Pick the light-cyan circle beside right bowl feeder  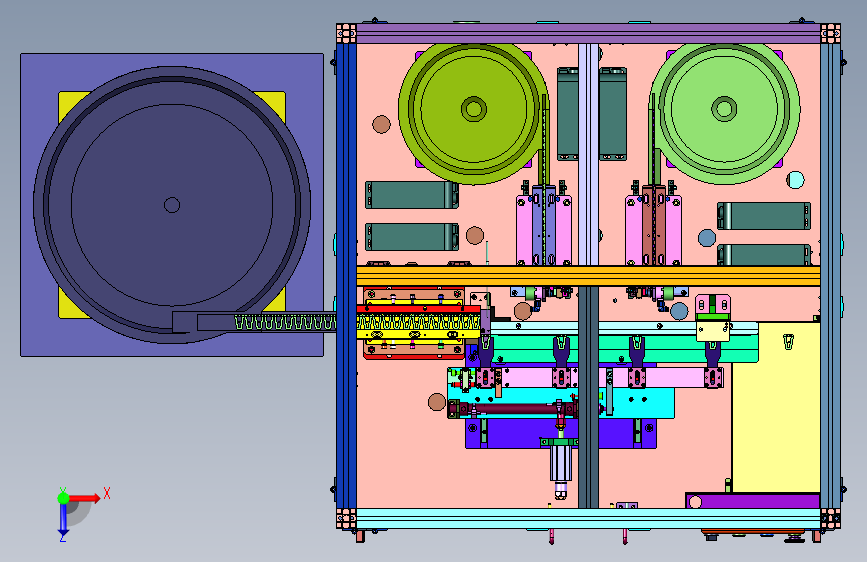point(795,180)
